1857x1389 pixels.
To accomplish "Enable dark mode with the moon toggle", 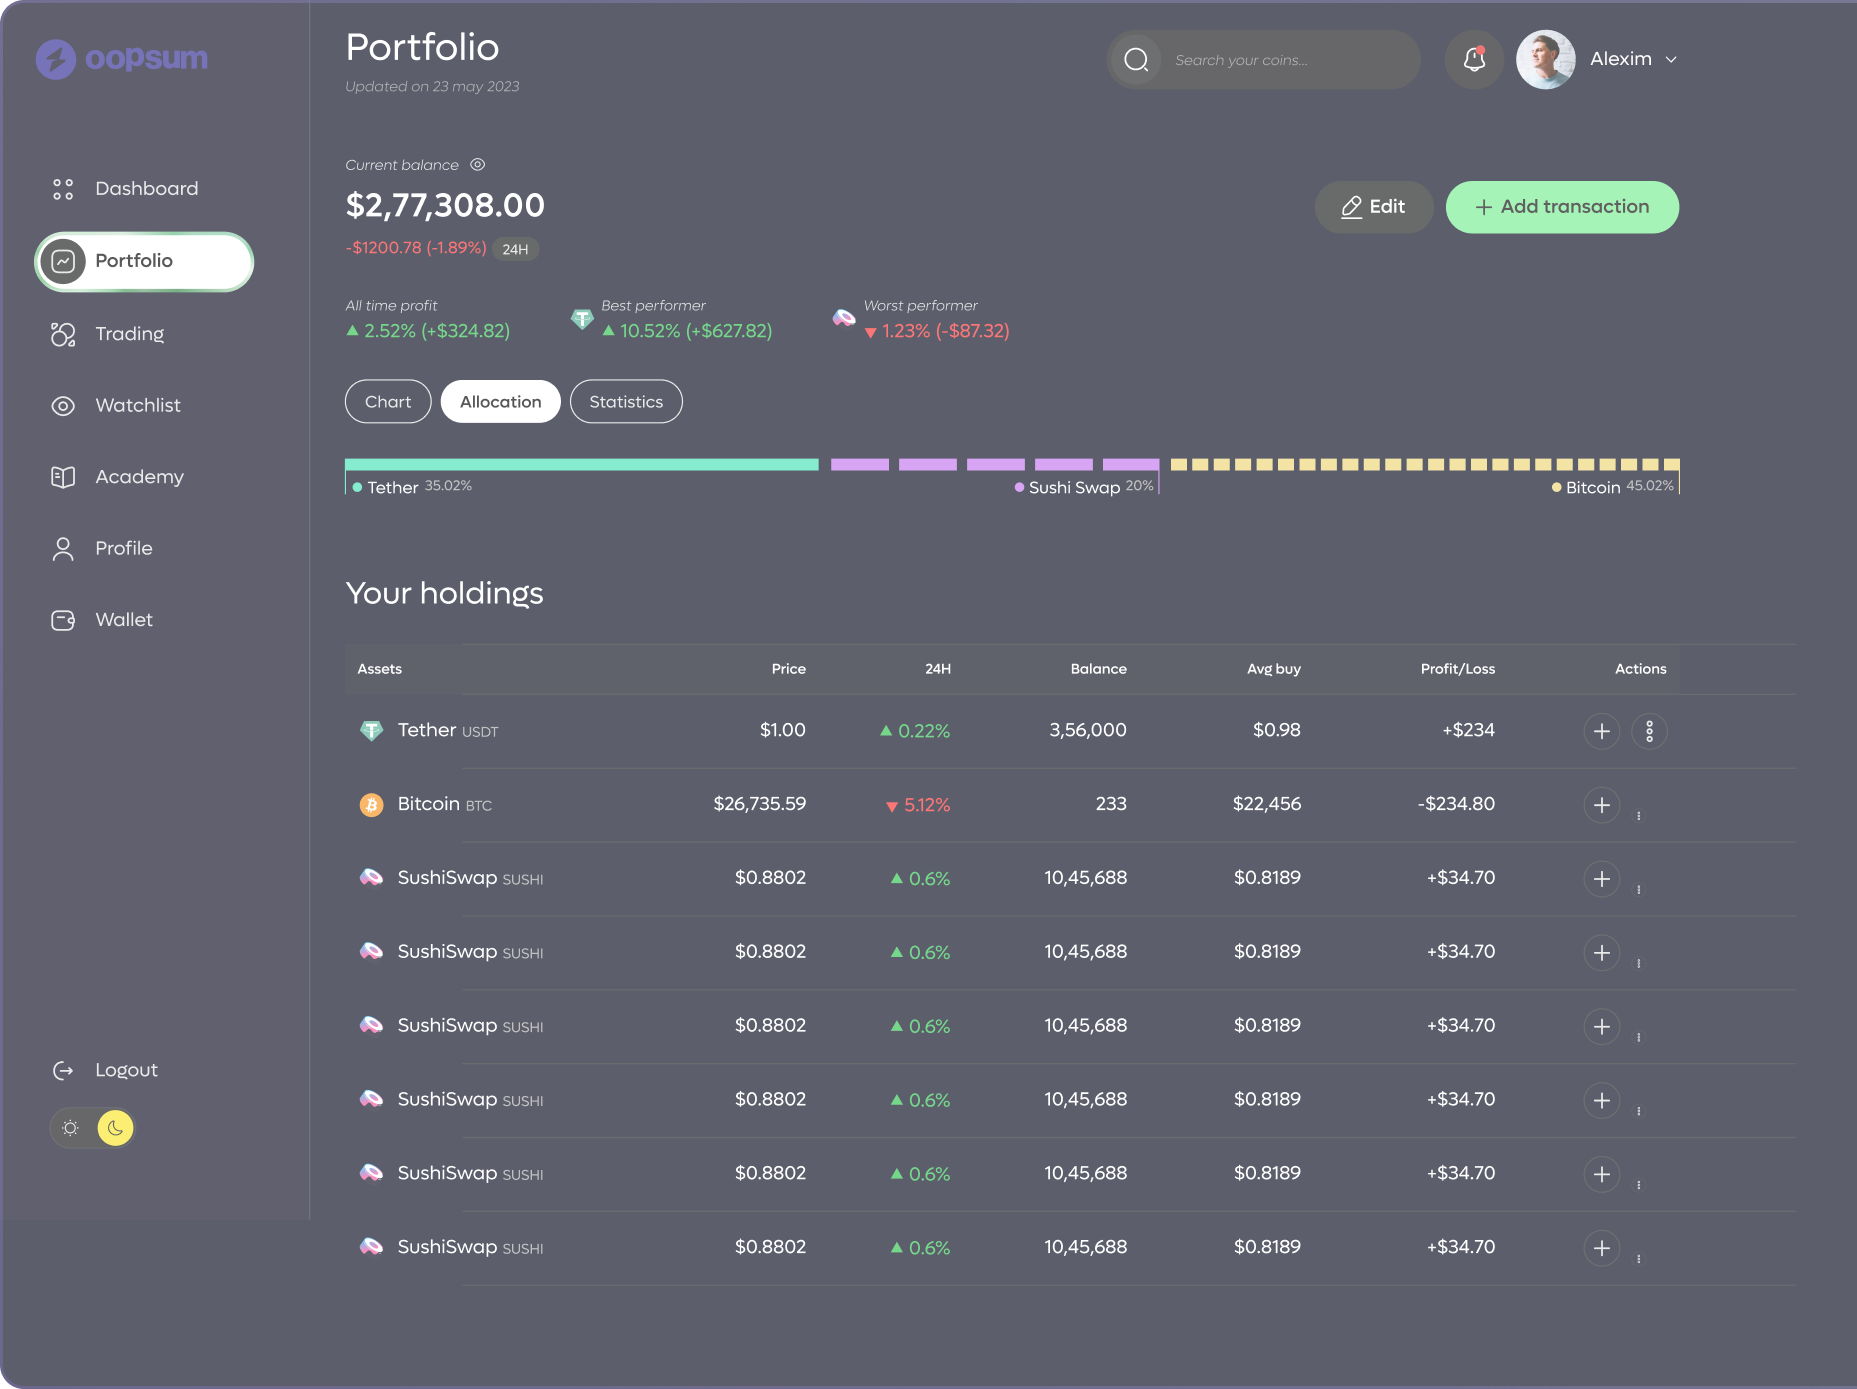I will tap(114, 1127).
